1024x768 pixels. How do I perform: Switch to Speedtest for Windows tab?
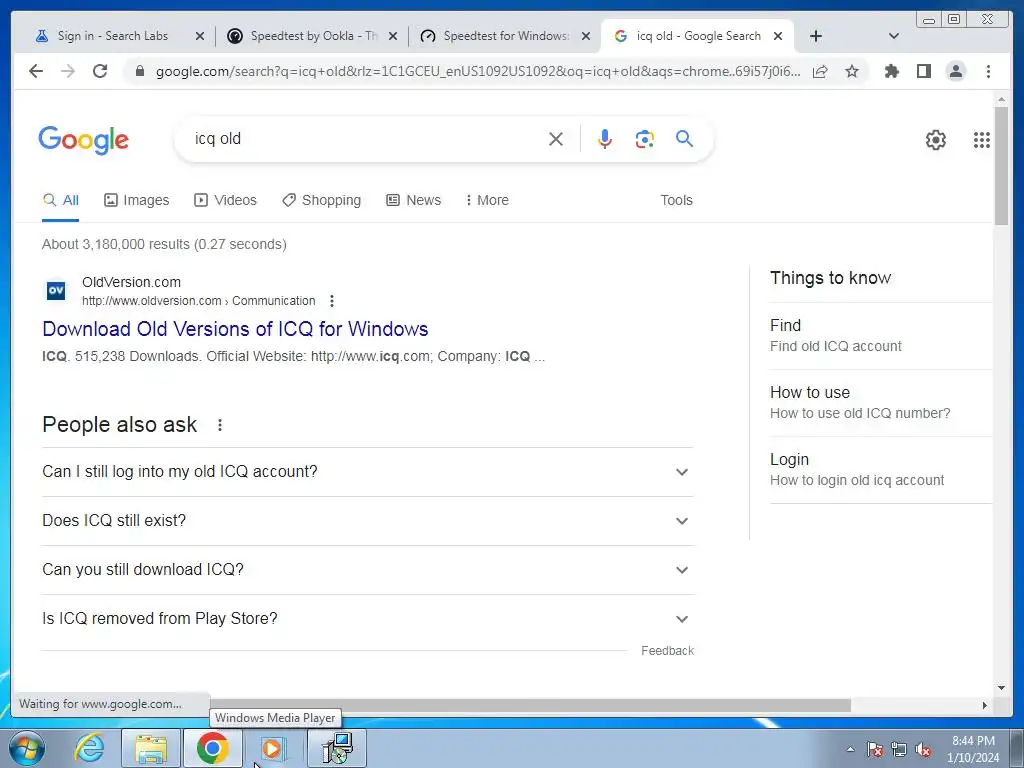(505, 36)
